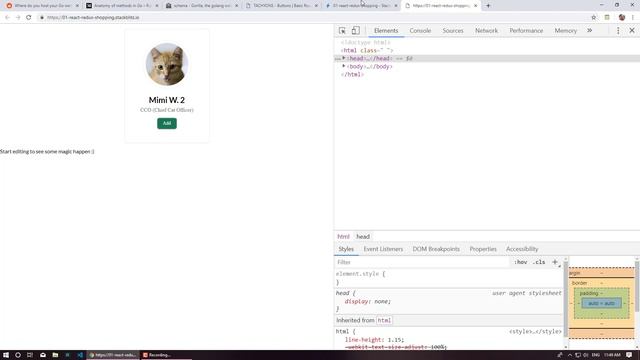
Task: Go forward with the browser forward arrow
Action: click(x=18, y=18)
